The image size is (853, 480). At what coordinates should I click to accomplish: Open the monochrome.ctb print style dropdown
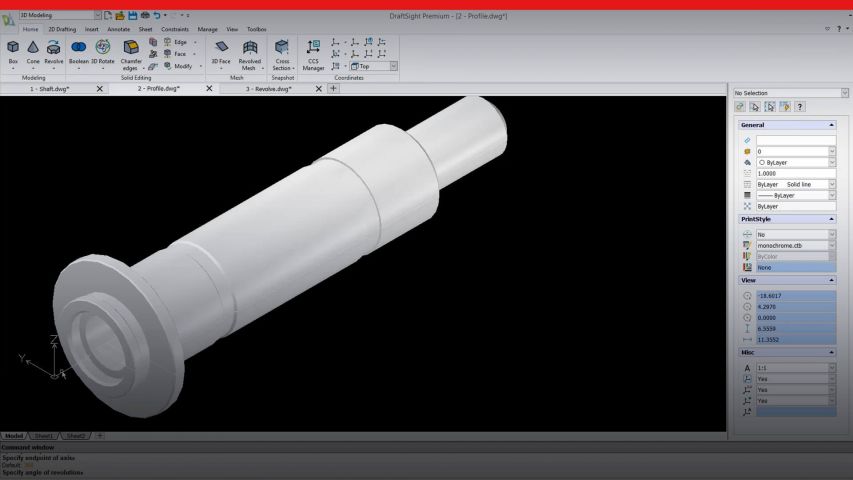(832, 246)
